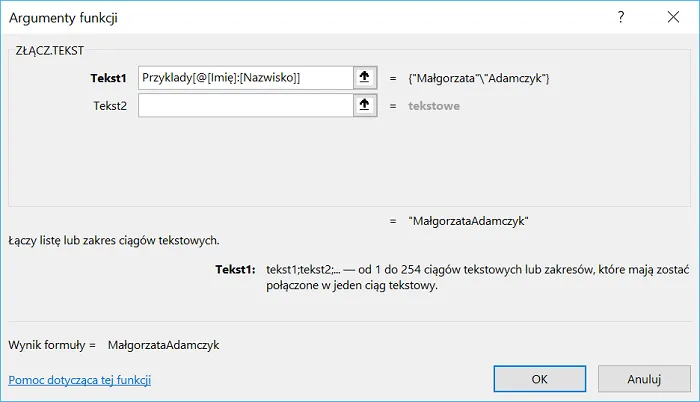The image size is (700, 402).
Task: Click the Argumenty funkcji title bar
Action: [x=300, y=17]
